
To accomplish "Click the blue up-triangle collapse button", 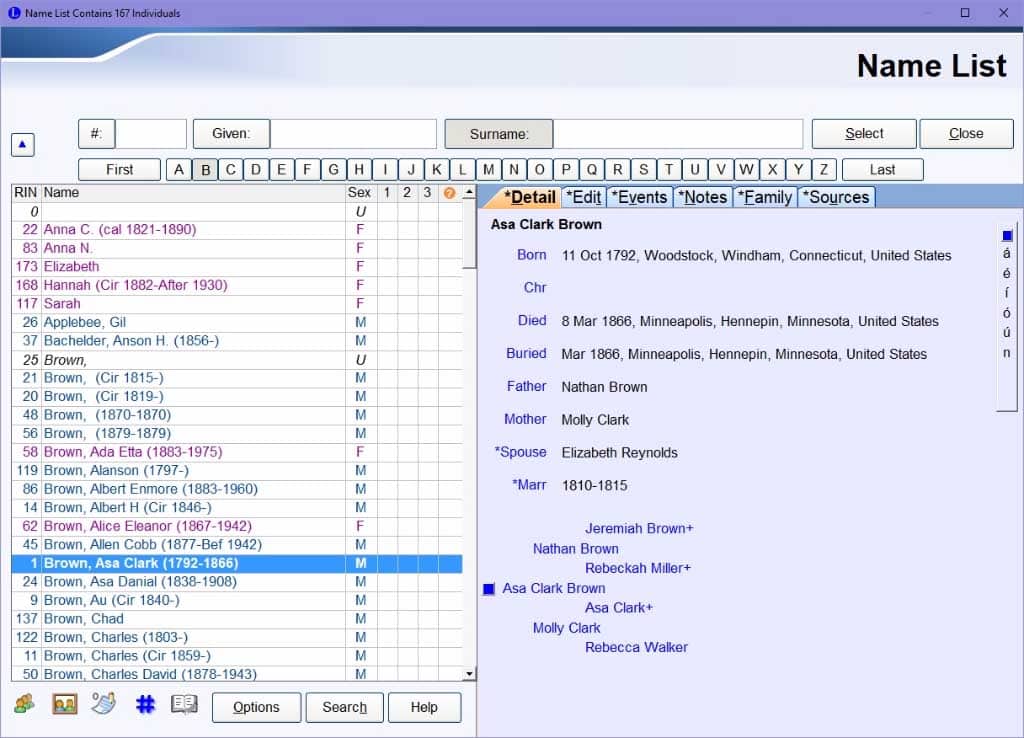I will point(24,145).
